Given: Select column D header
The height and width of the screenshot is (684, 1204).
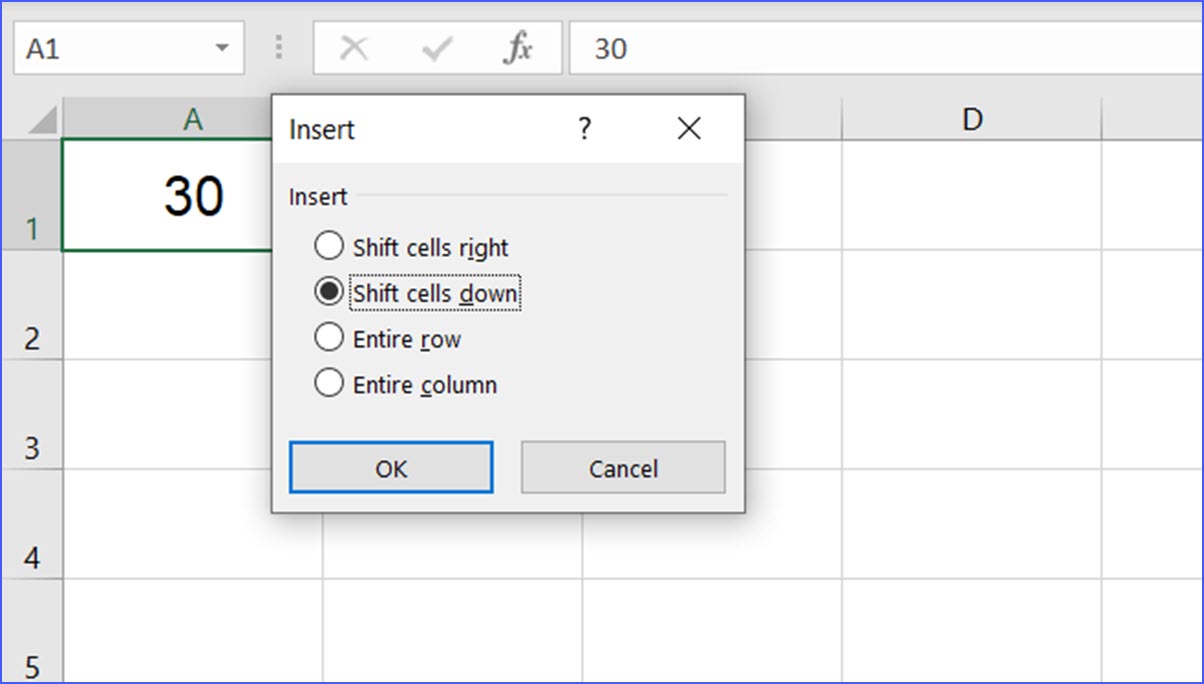Looking at the screenshot, I should click(971, 120).
